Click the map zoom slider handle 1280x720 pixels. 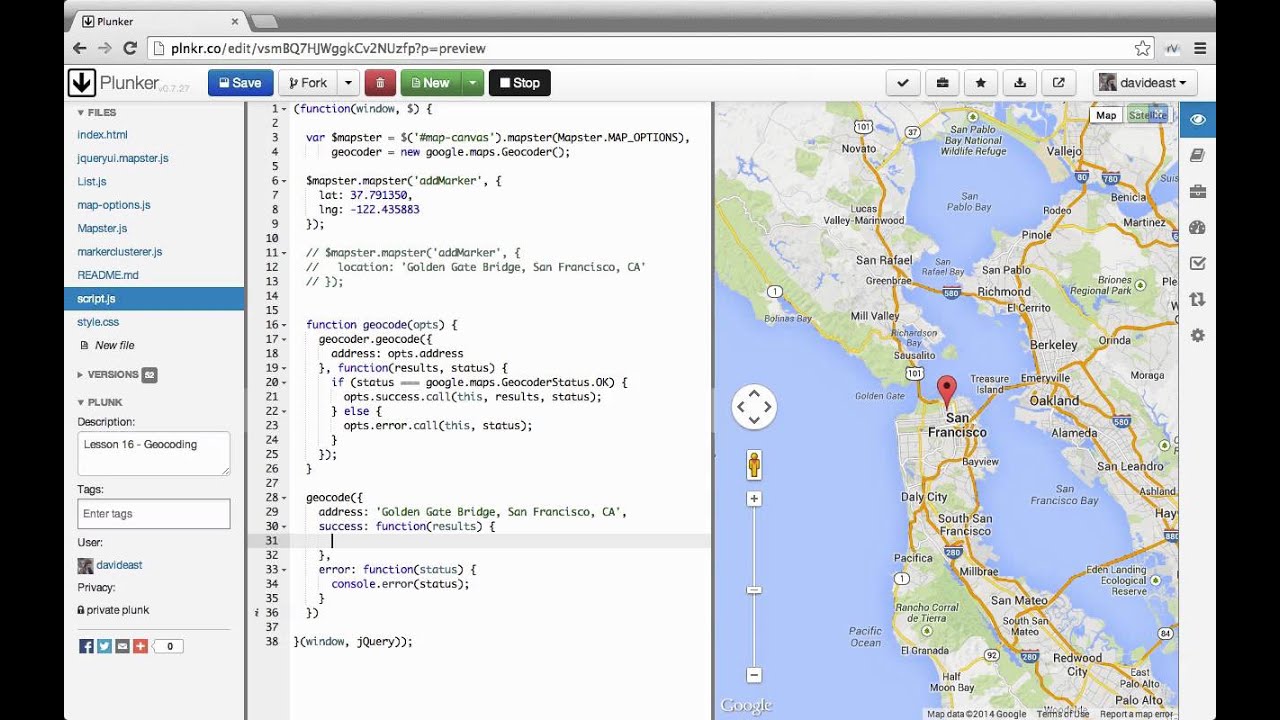(x=754, y=590)
